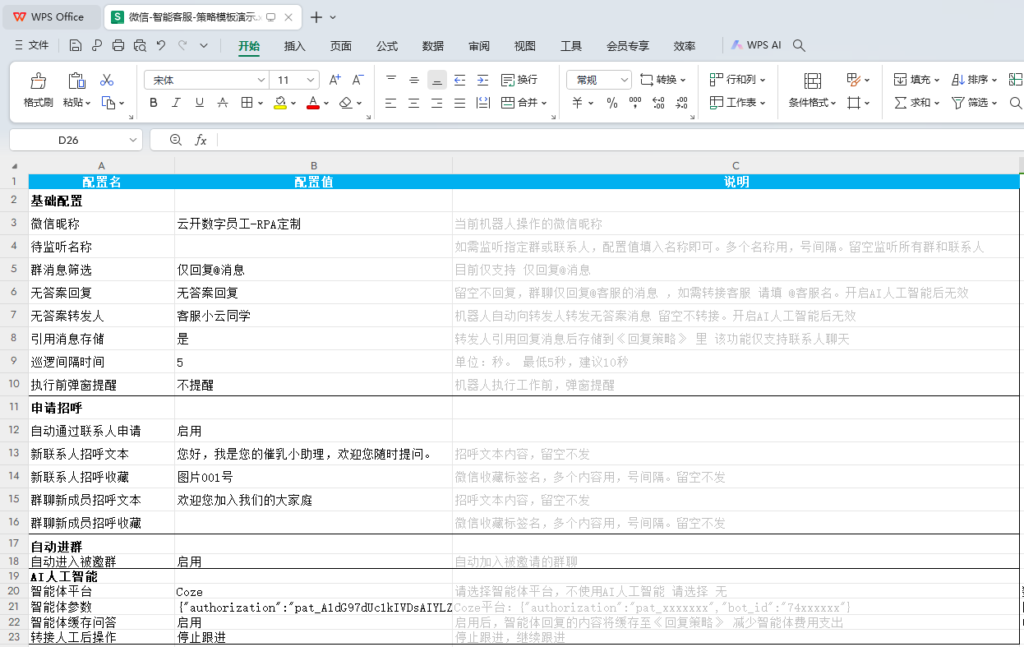Click the Name Box showing D26
Screen dimensions: 1024x647
76,140
